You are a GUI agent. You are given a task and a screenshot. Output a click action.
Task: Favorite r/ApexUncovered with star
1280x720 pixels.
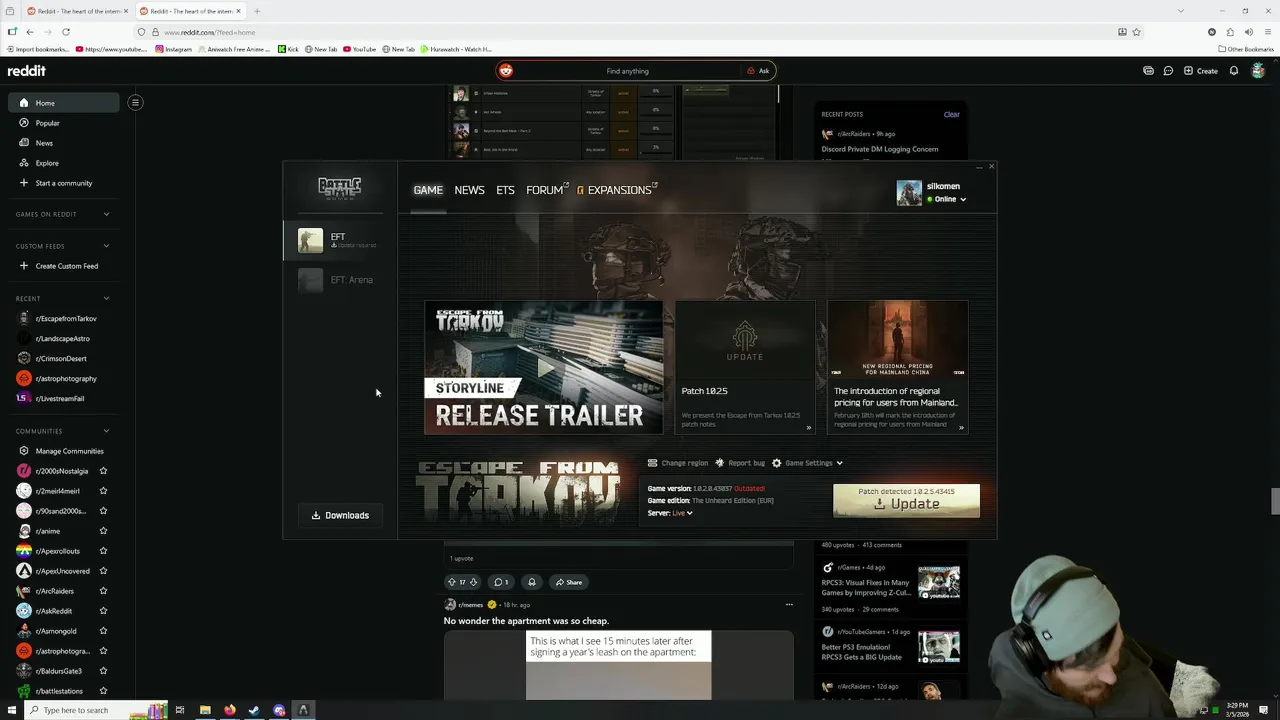(x=103, y=571)
